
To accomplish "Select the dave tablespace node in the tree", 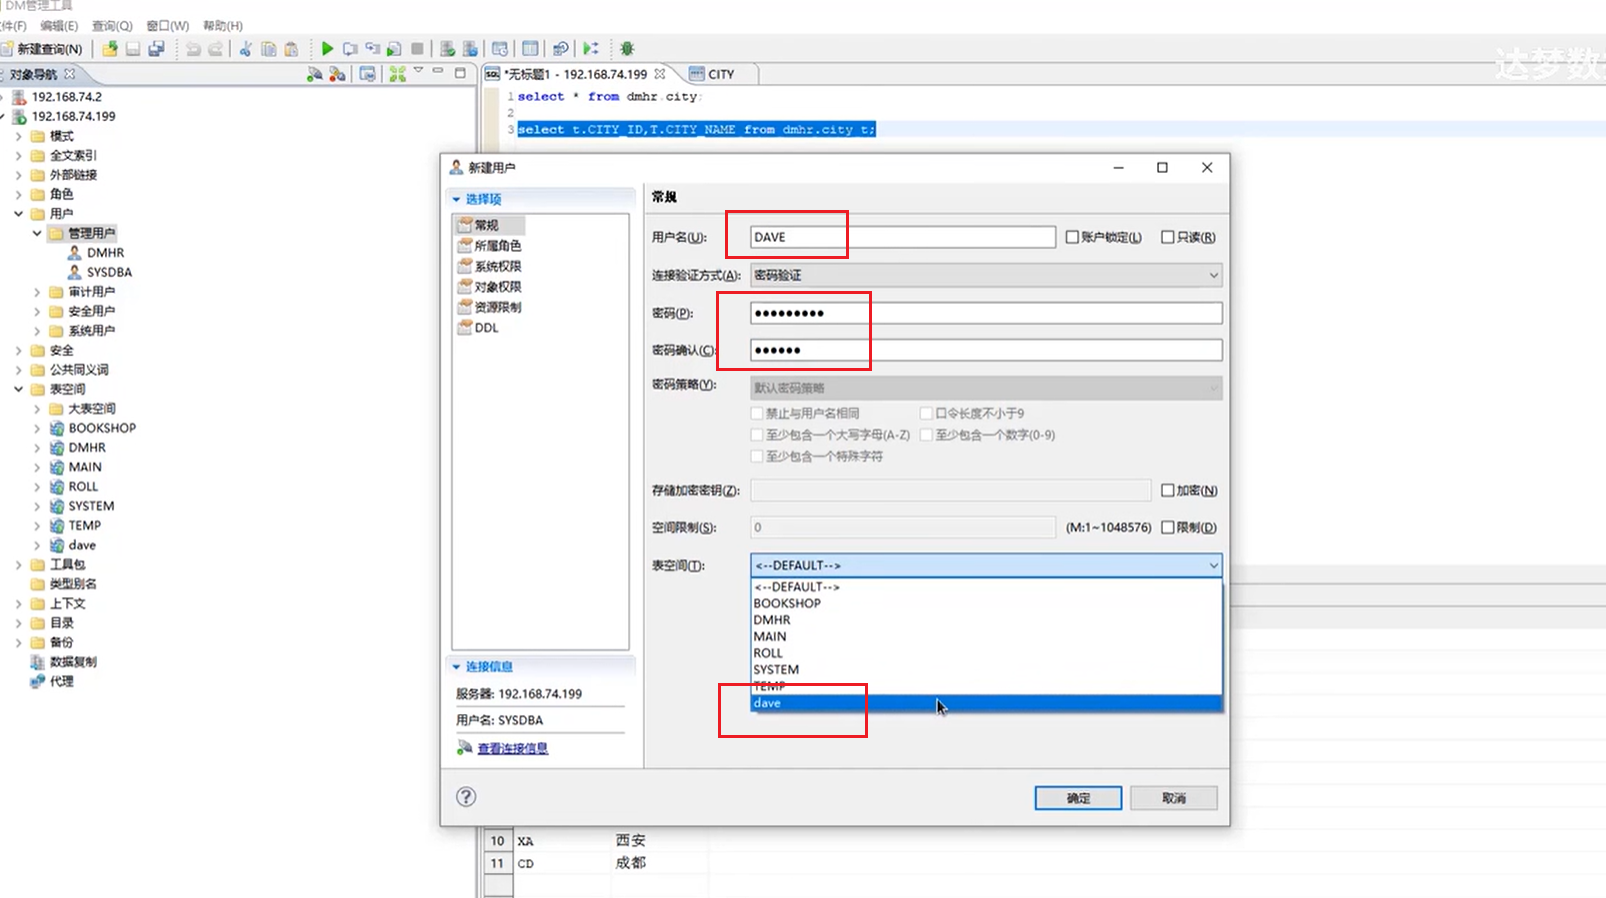I will click(82, 545).
